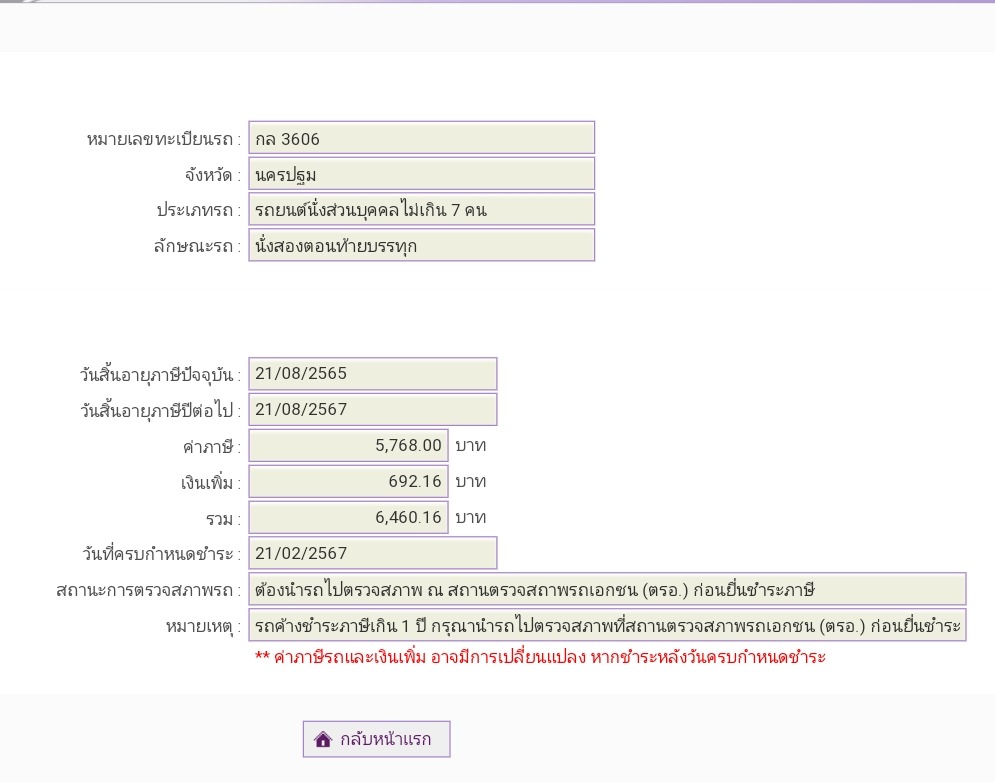
Task: Click the province field showing นครปฐม
Action: 421,174
